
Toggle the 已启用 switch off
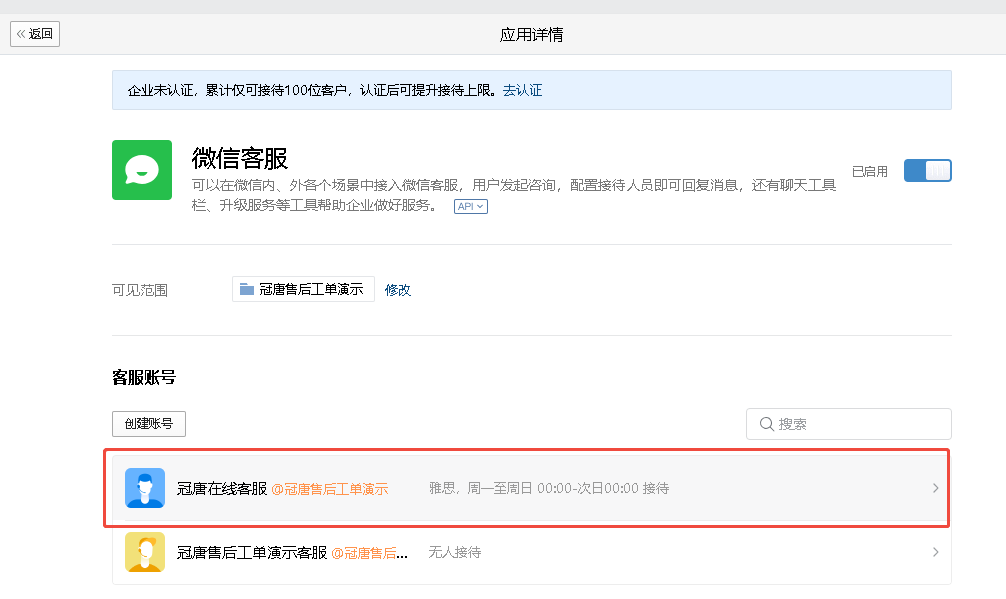(927, 171)
